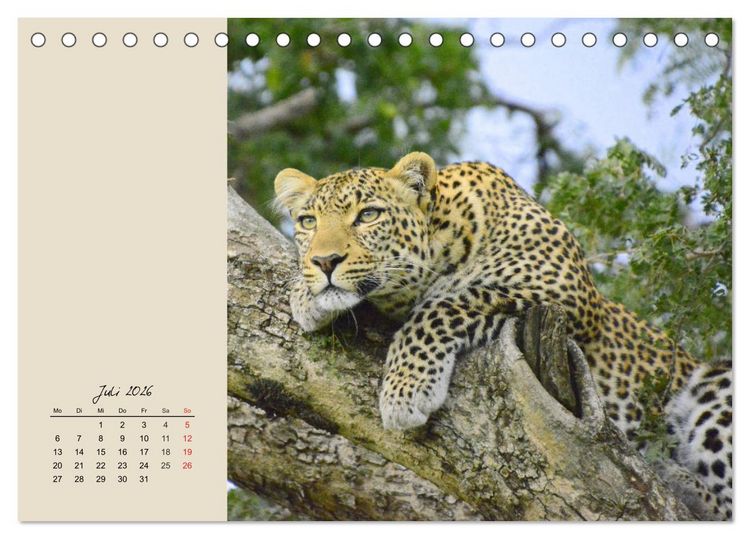Click calendar date 20
The image size is (750, 539).
click(x=57, y=465)
